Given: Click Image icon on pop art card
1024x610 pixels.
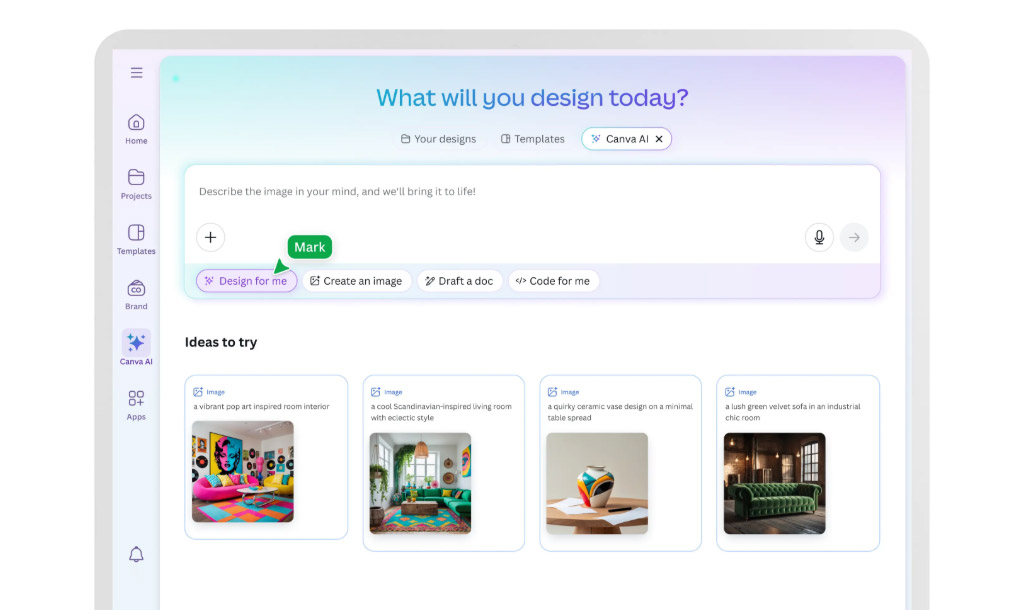Looking at the screenshot, I should click(198, 392).
